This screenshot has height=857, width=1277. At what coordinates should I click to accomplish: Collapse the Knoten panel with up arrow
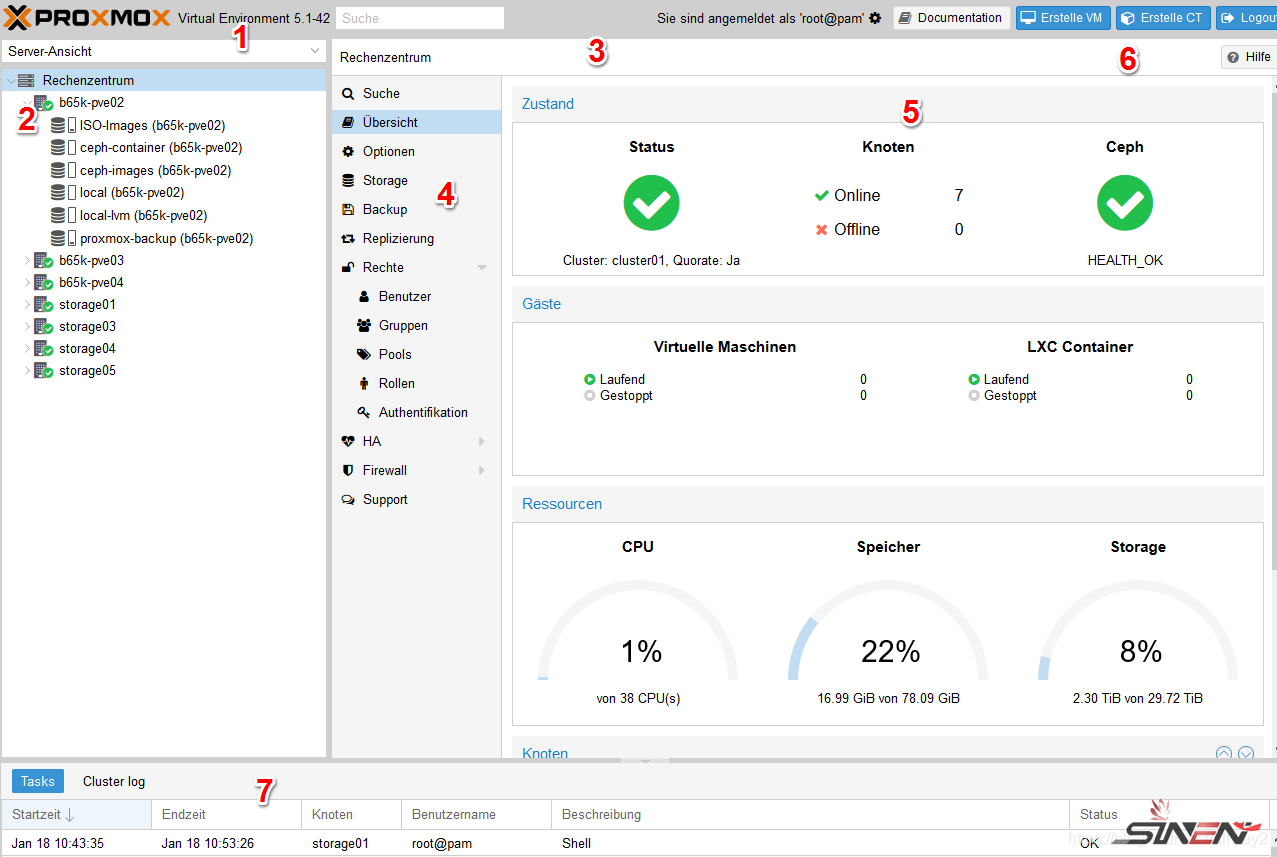point(1224,753)
